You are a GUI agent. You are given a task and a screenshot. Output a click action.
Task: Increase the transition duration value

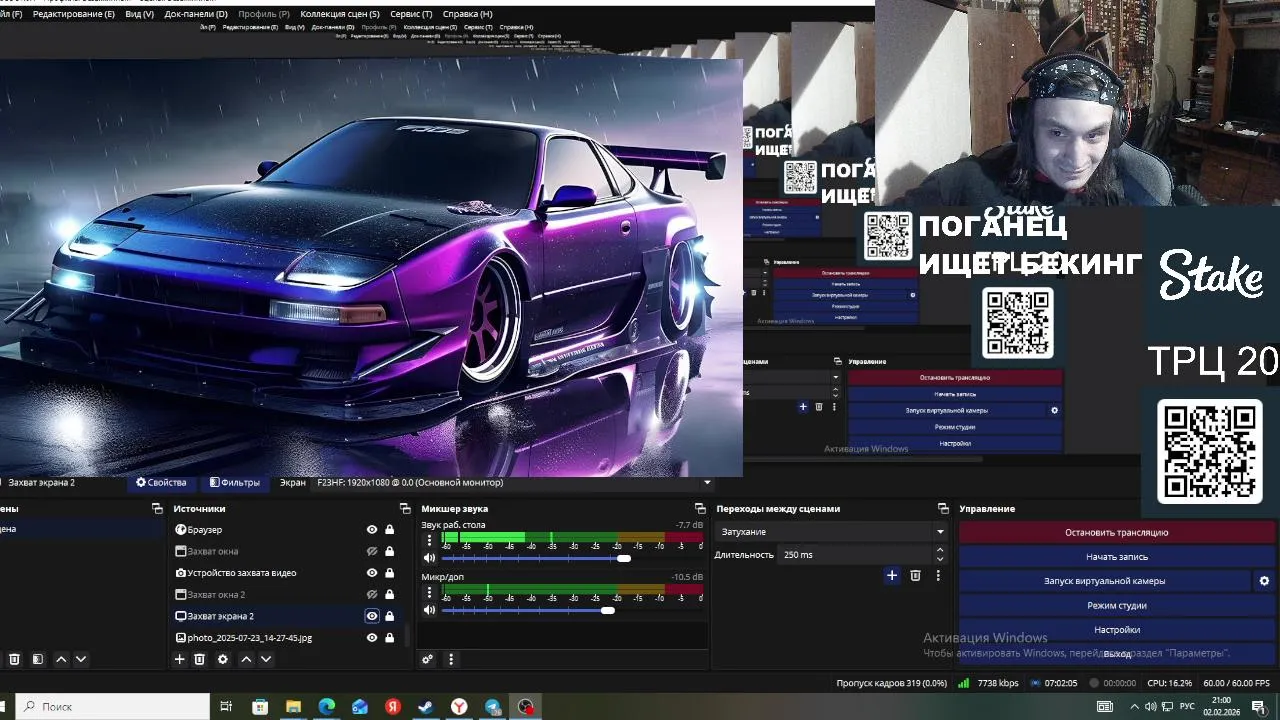pyautogui.click(x=940, y=550)
